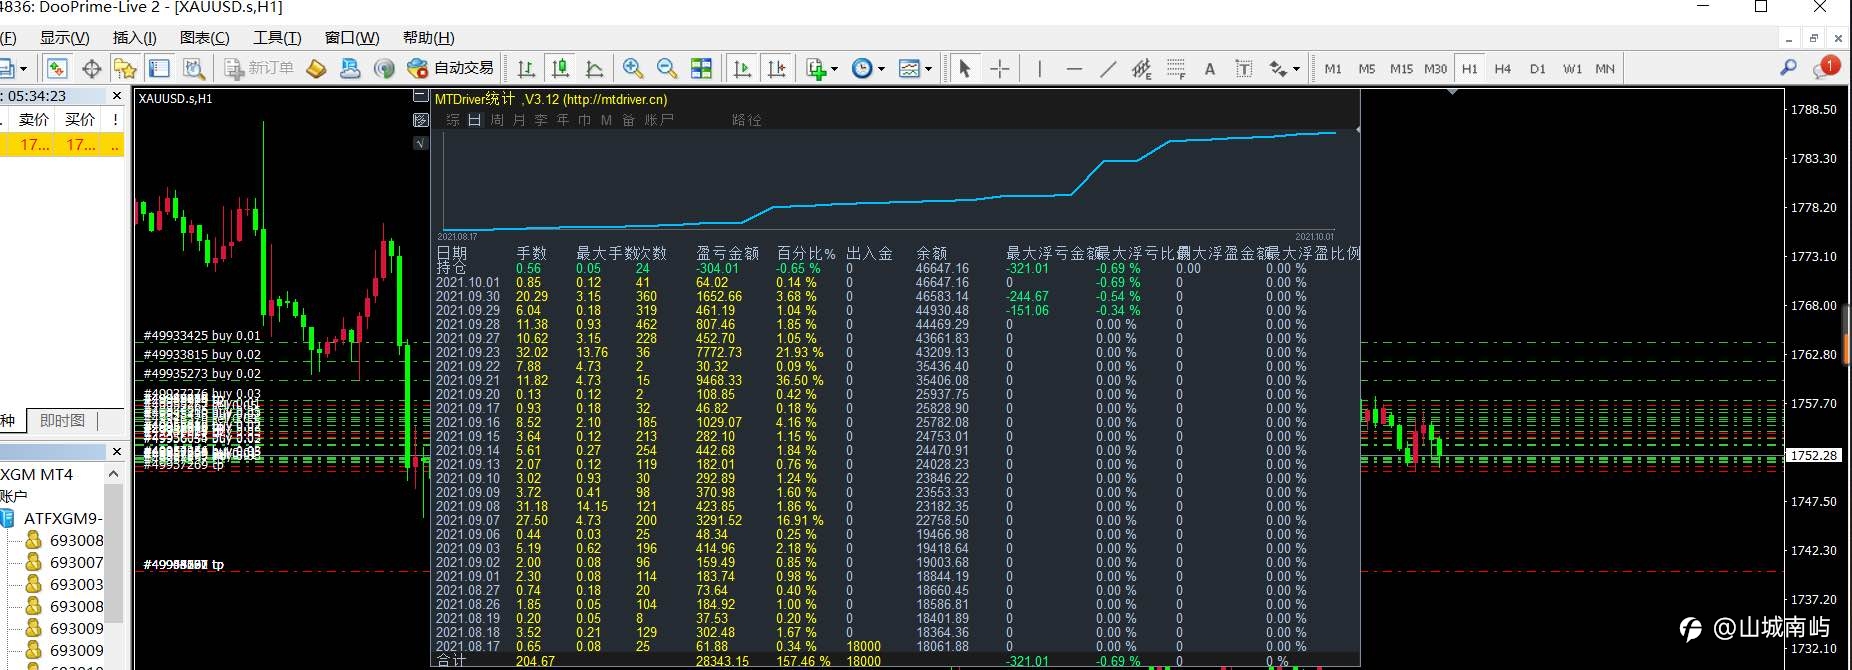
Task: Select the equidistant channel tool
Action: click(1141, 68)
